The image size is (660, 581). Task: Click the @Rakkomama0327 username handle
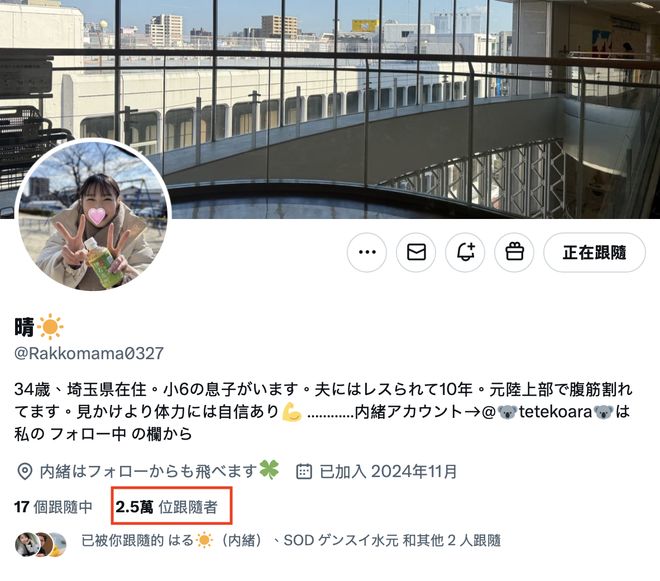(x=89, y=353)
